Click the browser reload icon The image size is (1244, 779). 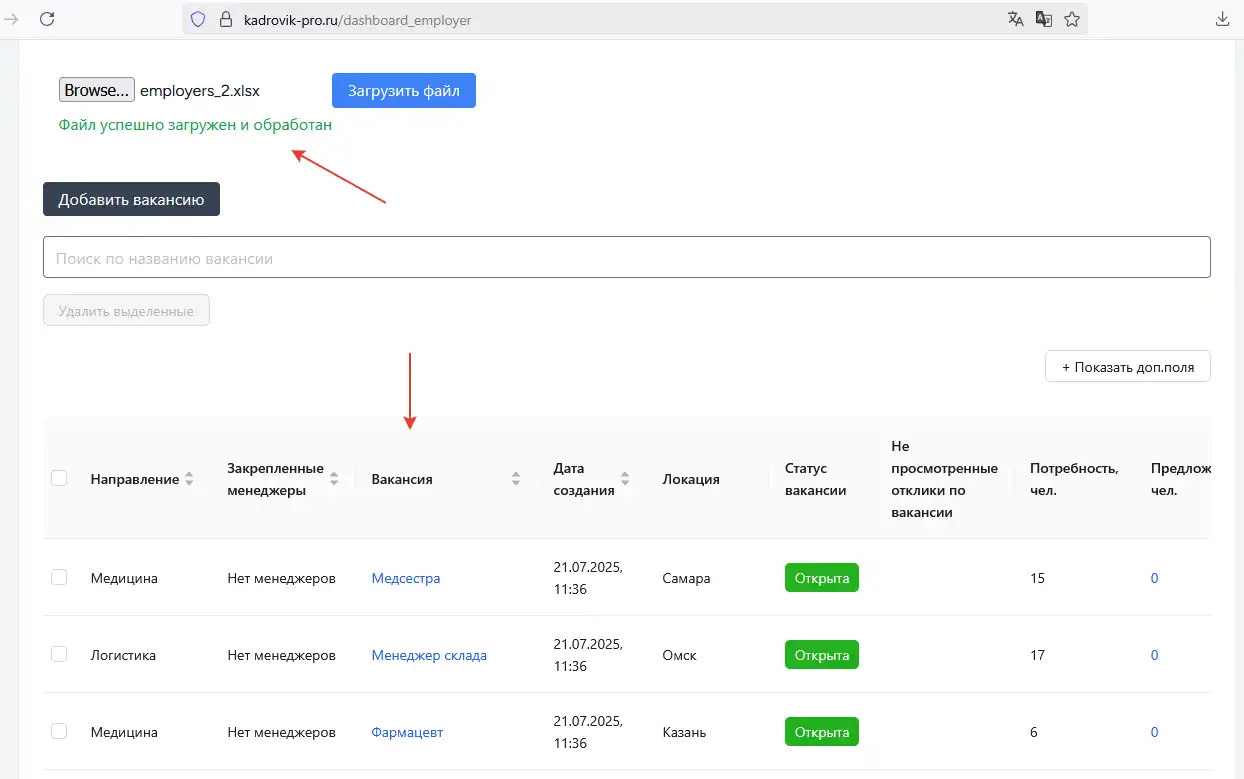pyautogui.click(x=46, y=19)
